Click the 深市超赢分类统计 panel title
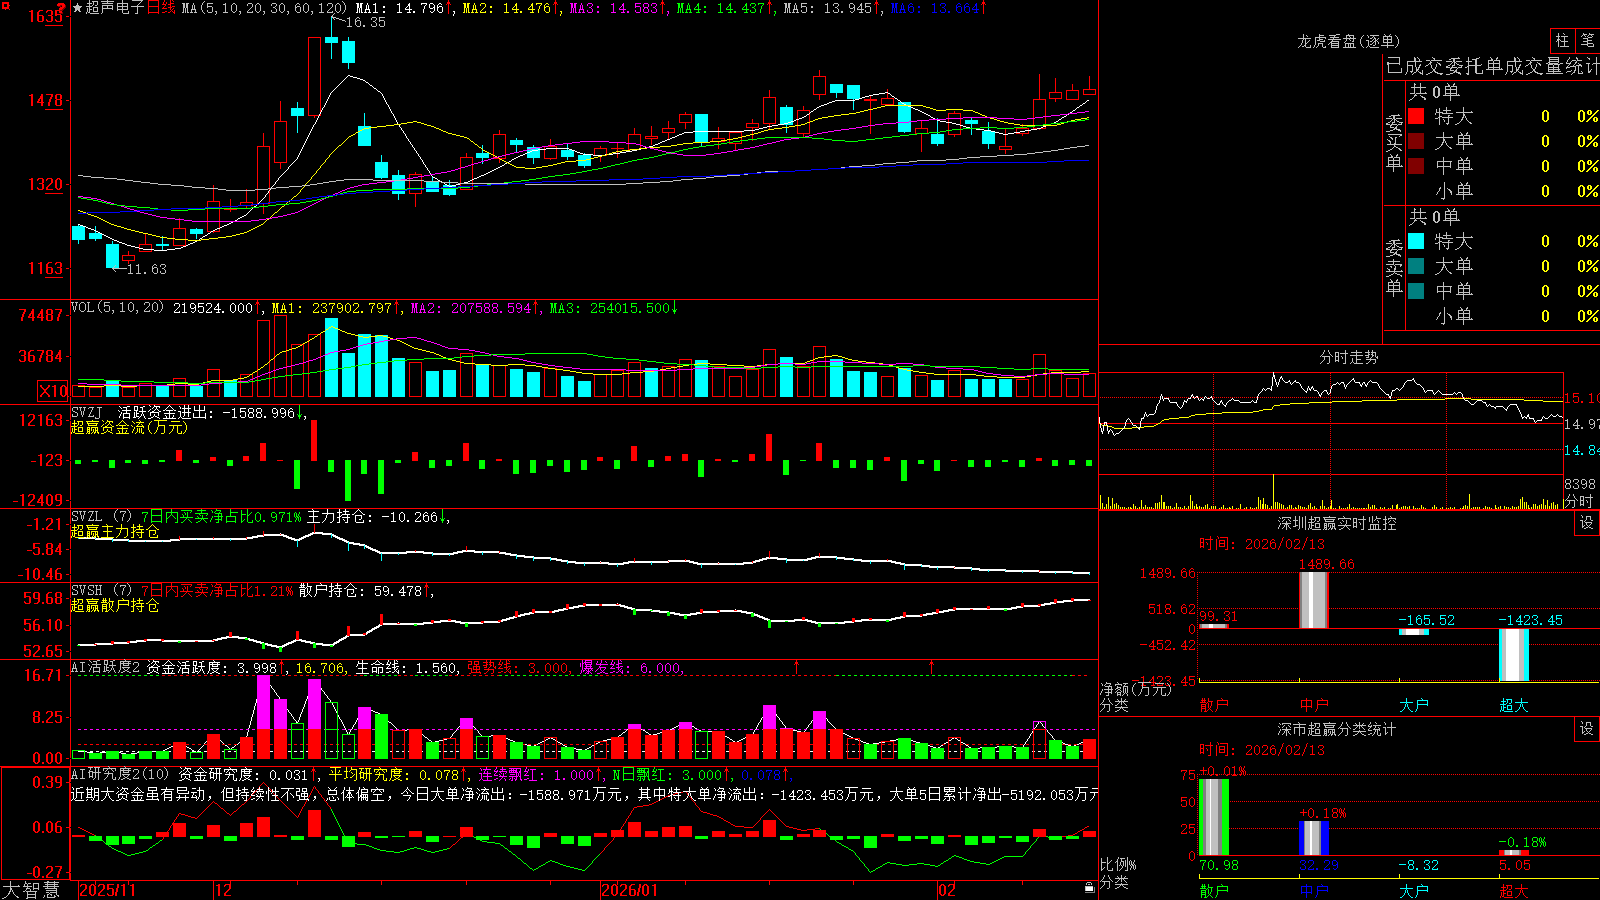 click(x=1337, y=729)
